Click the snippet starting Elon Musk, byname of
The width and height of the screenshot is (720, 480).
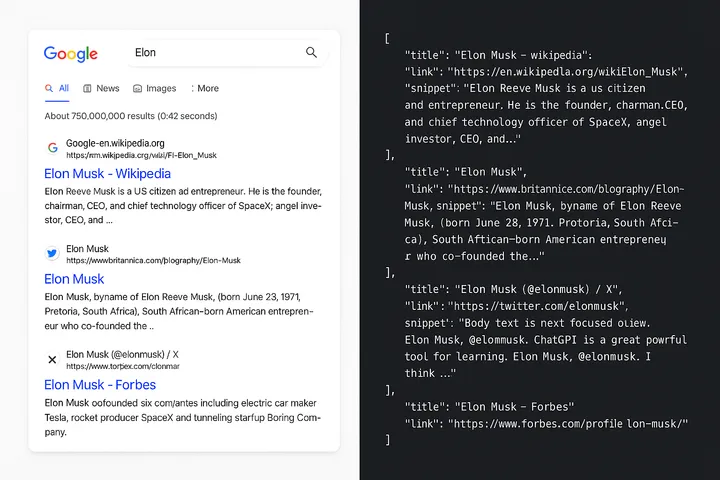point(179,311)
